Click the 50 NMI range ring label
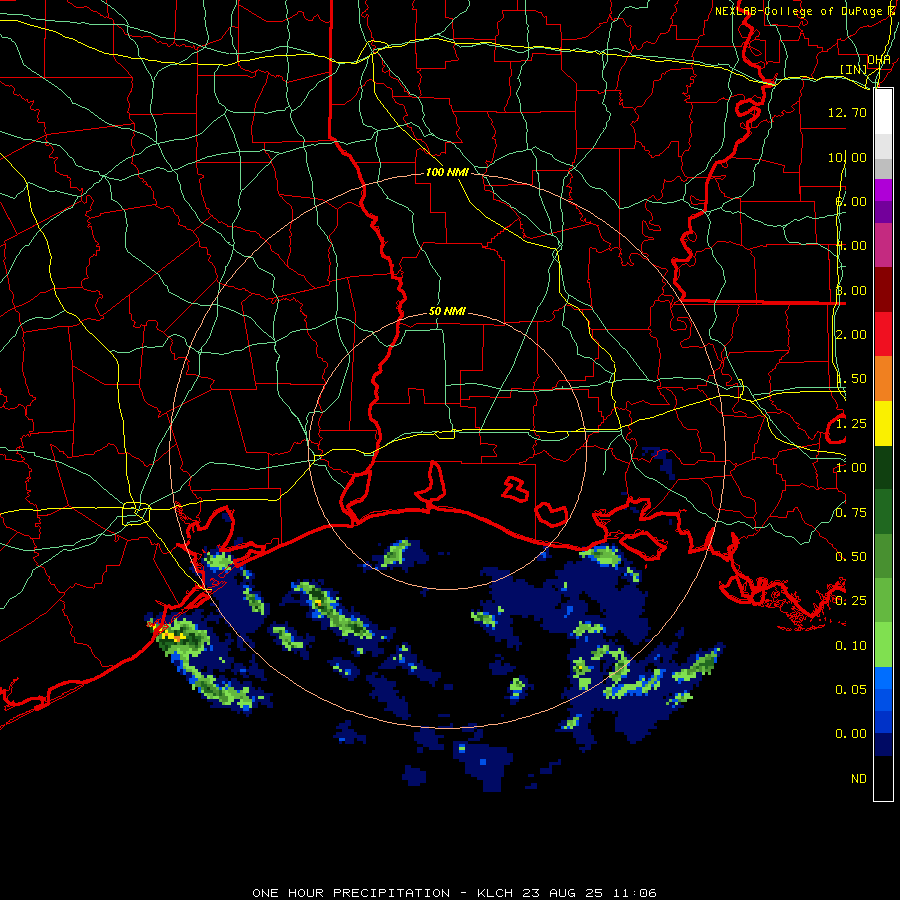Viewport: 900px width, 900px height. [x=447, y=312]
